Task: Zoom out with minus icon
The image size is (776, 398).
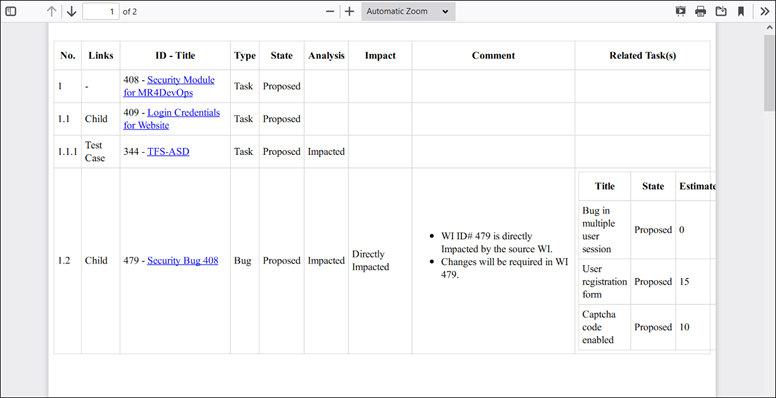Action: pyautogui.click(x=330, y=11)
